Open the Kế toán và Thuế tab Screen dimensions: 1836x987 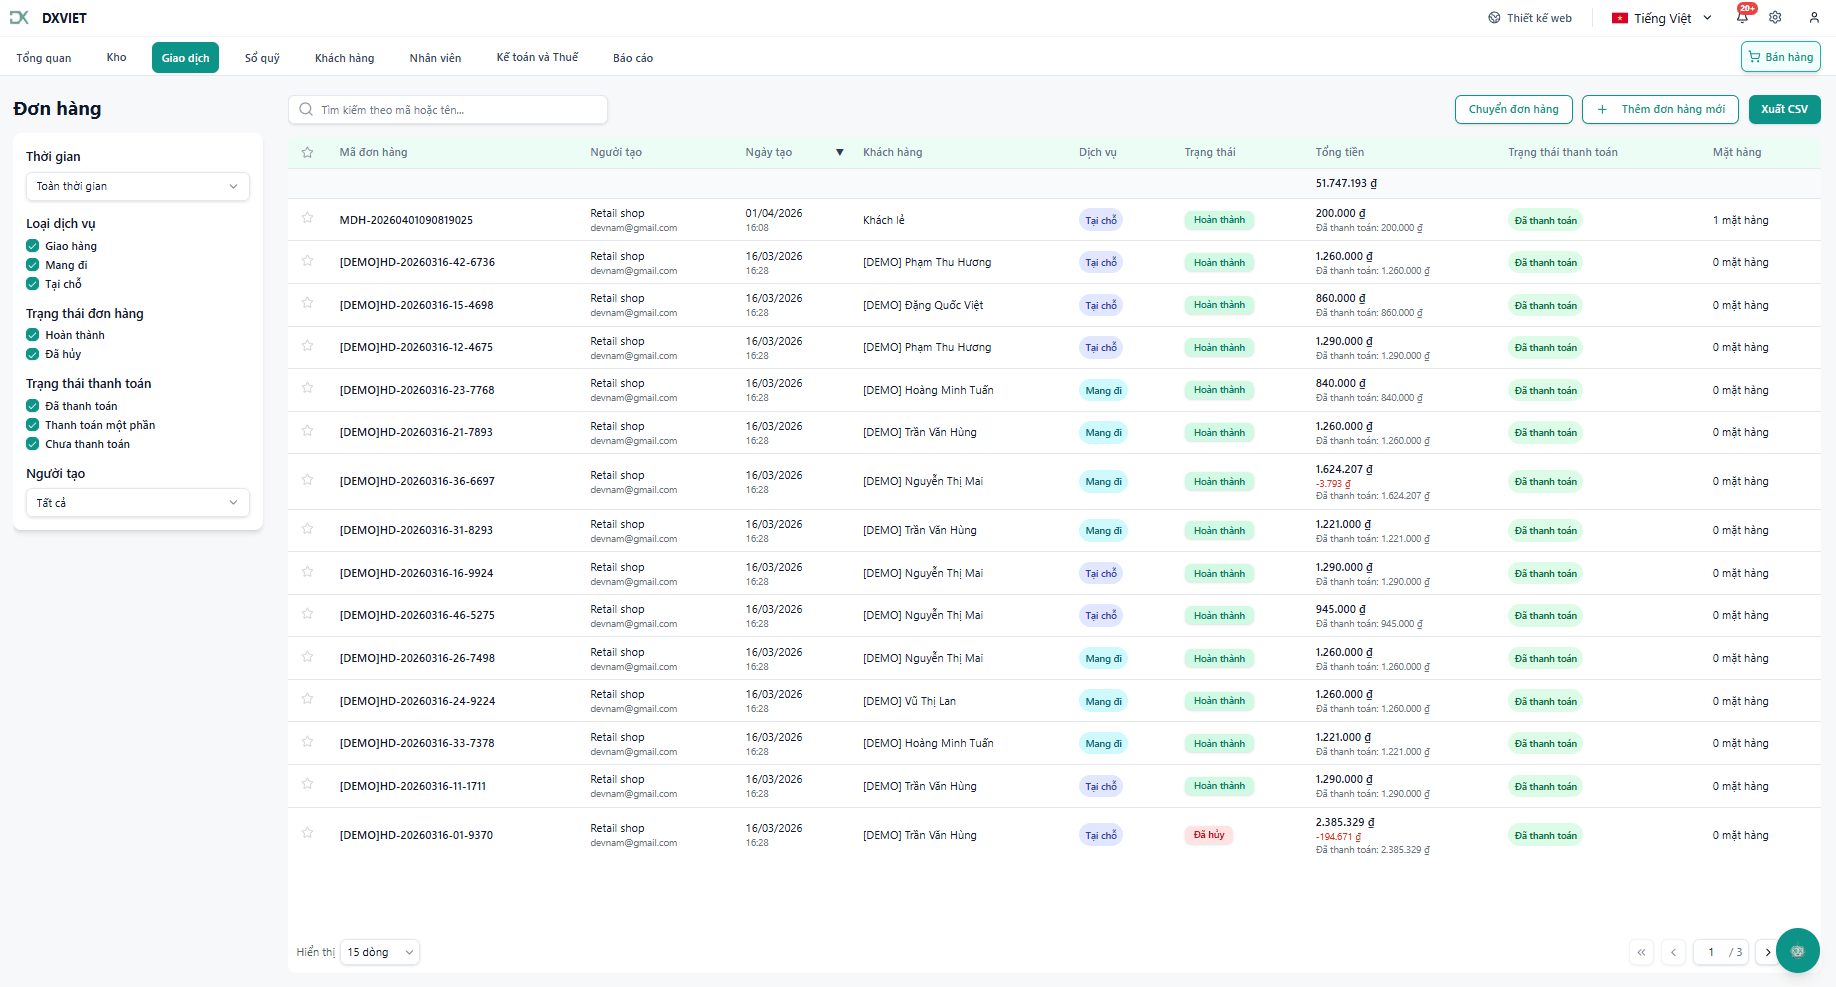[x=537, y=58]
